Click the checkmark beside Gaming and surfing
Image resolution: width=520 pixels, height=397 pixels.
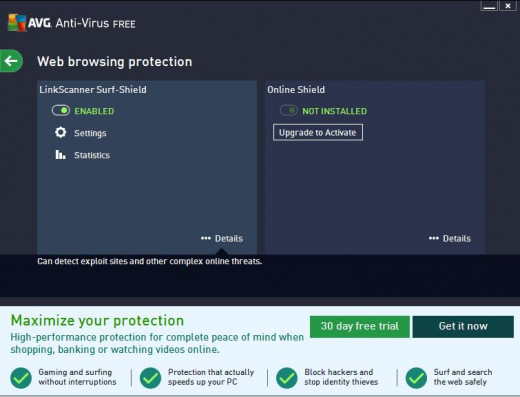21,378
